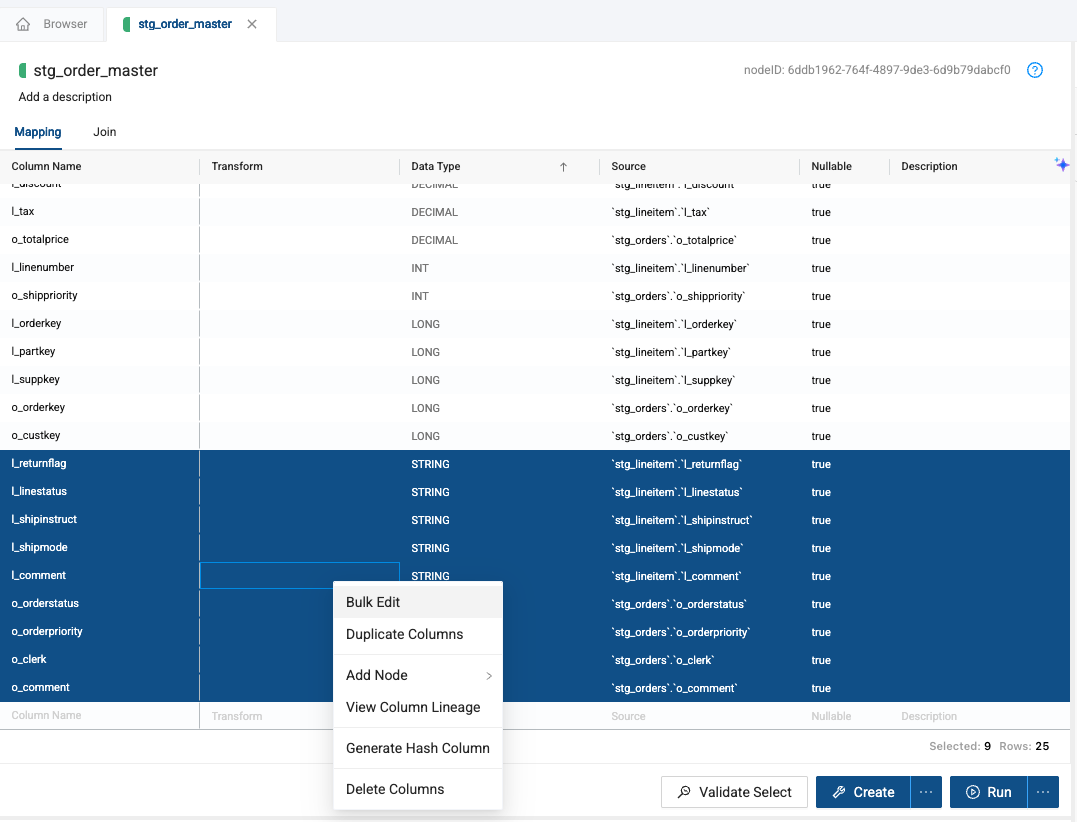Select the o_totalprice column name
The image size is (1077, 822).
(40, 240)
